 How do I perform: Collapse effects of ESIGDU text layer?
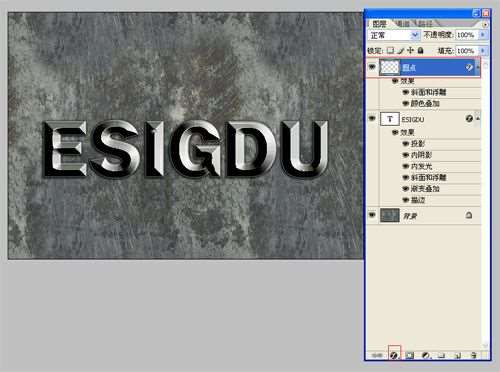(x=478, y=118)
